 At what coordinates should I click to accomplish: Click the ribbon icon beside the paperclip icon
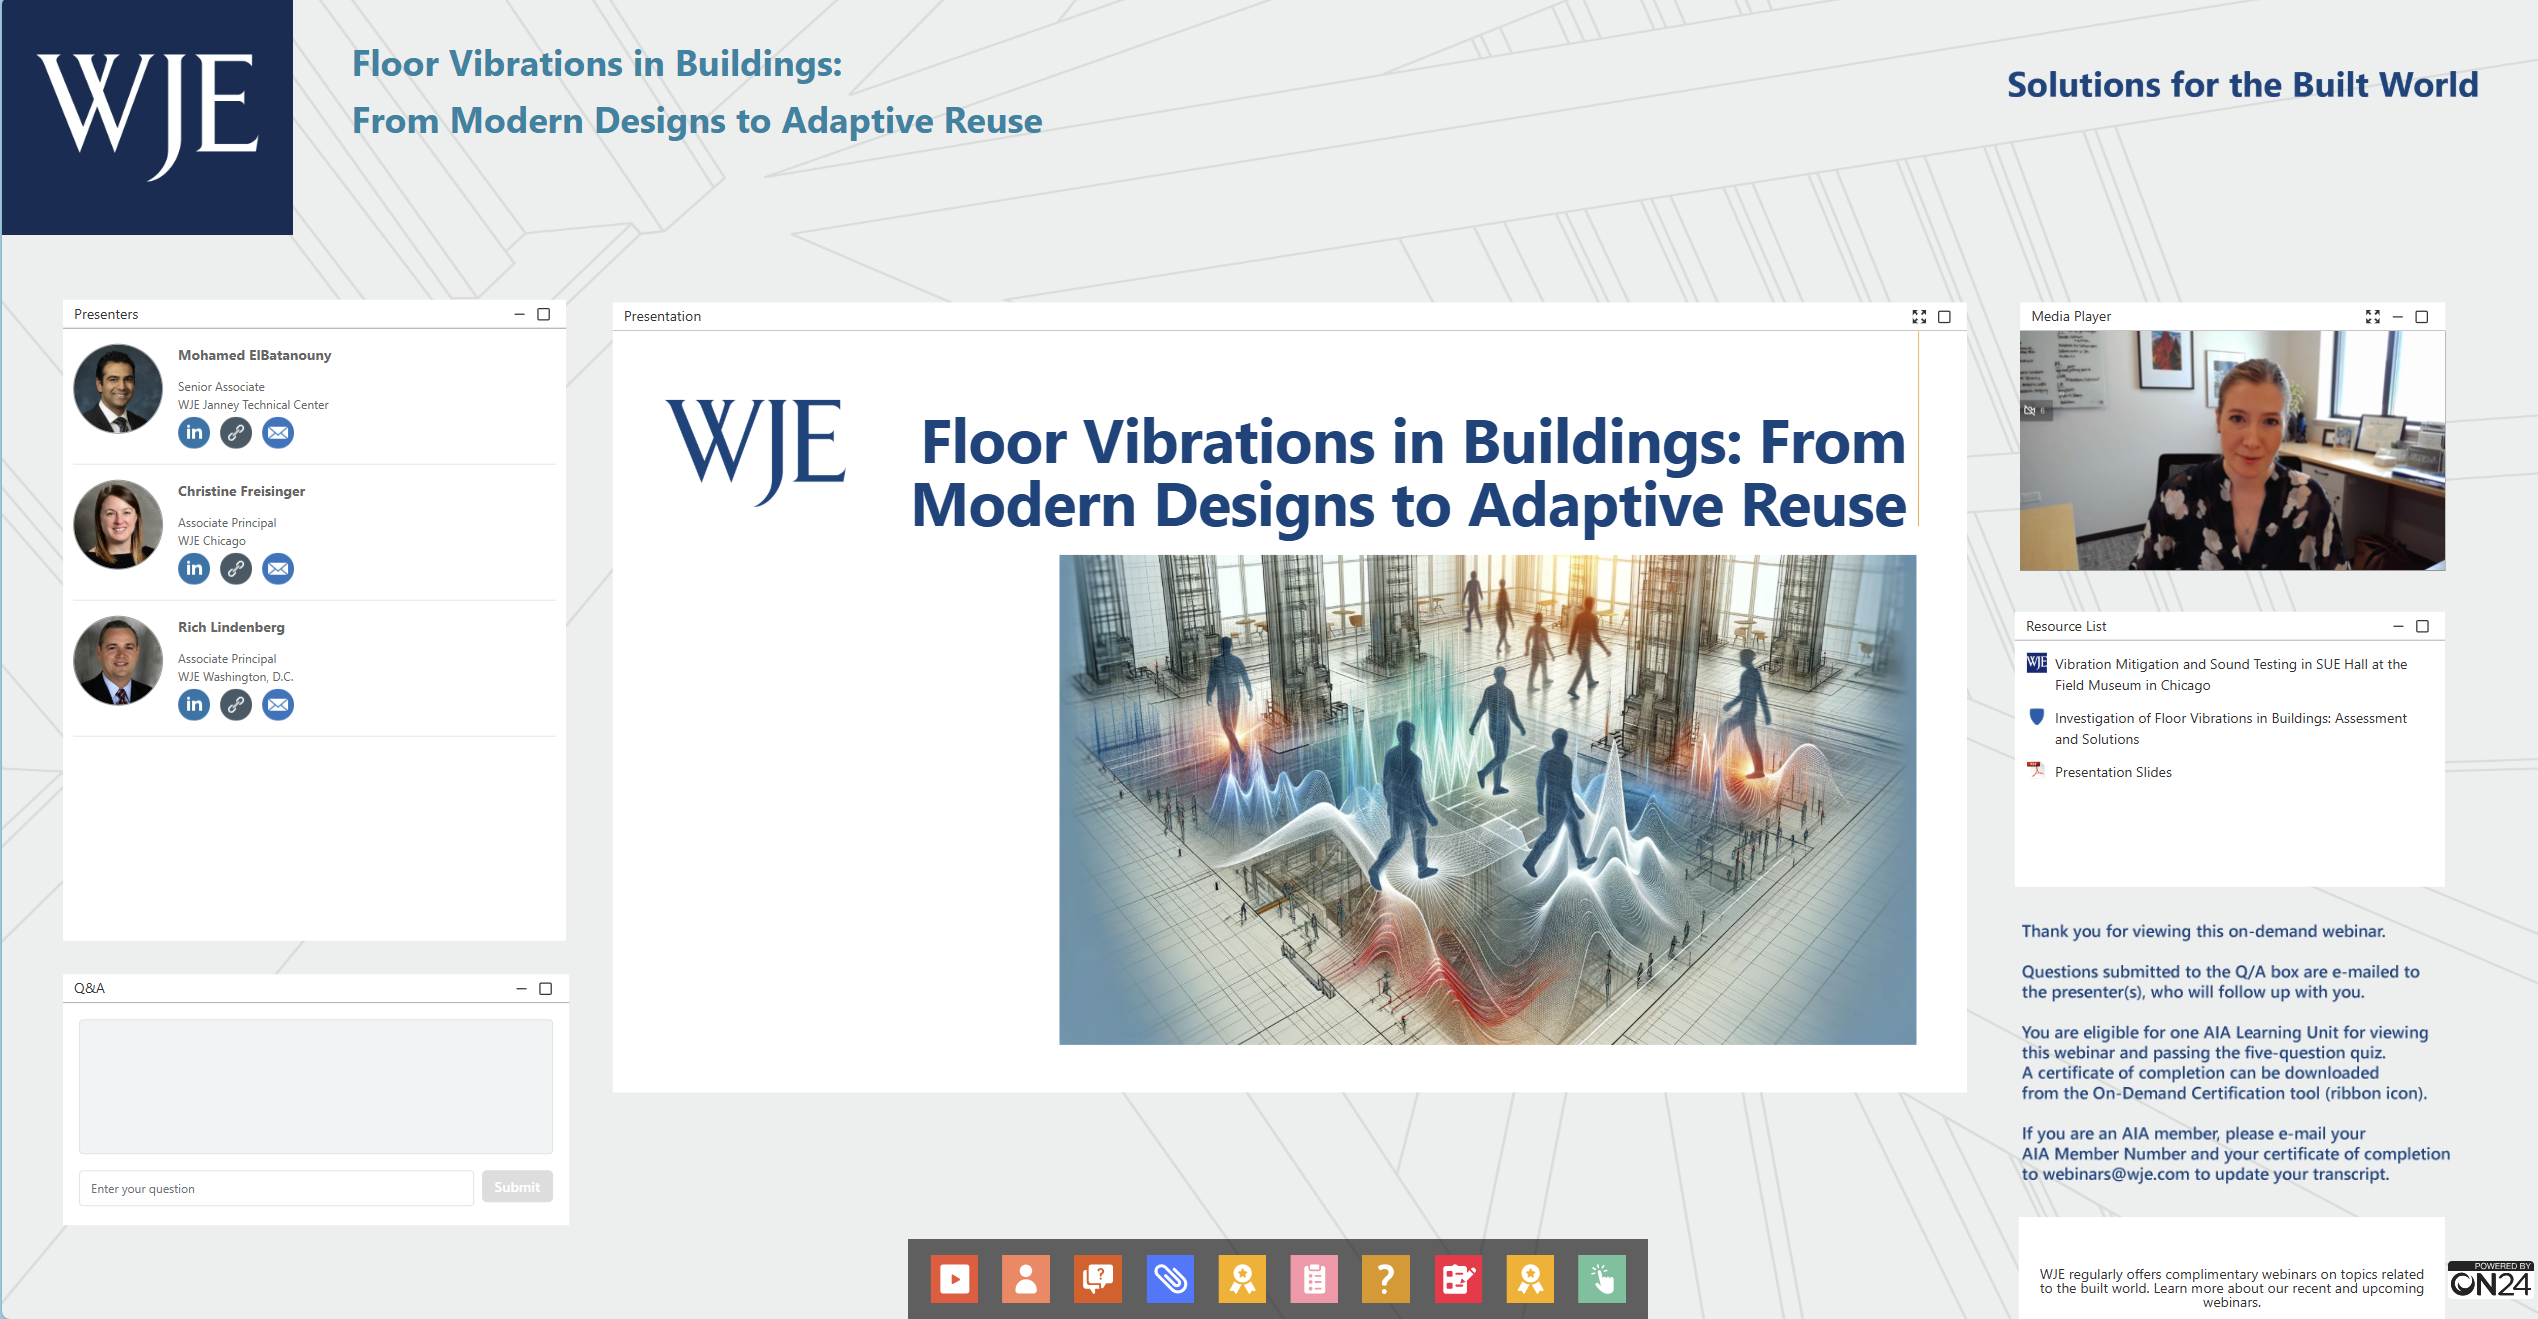point(1242,1279)
